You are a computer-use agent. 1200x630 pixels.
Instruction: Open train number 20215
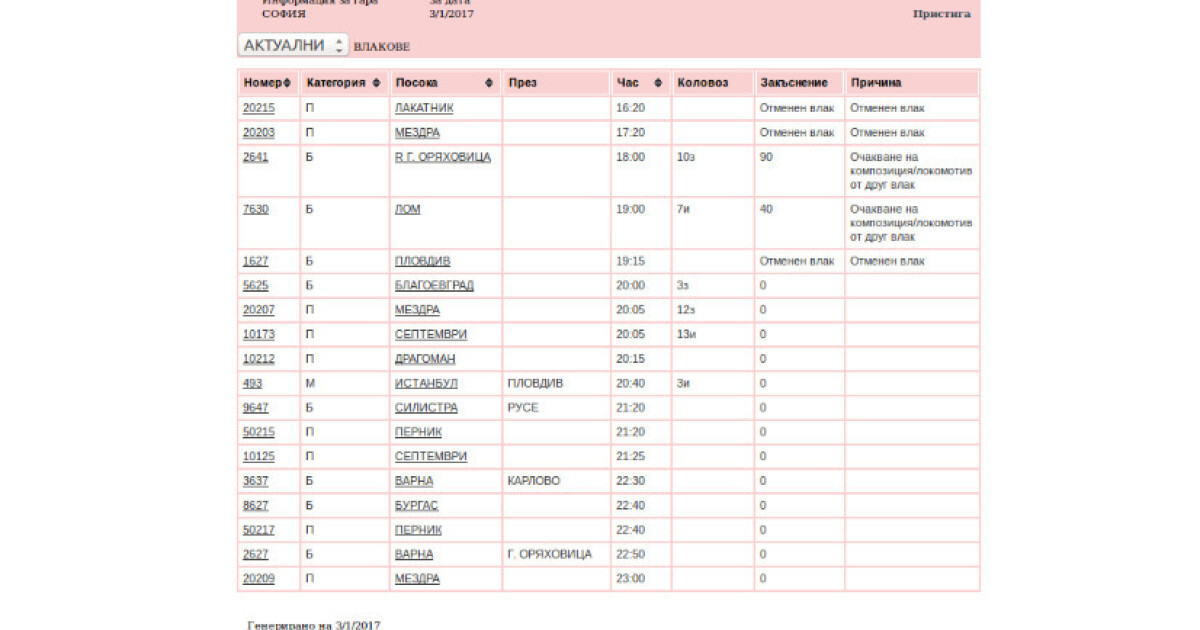(258, 108)
